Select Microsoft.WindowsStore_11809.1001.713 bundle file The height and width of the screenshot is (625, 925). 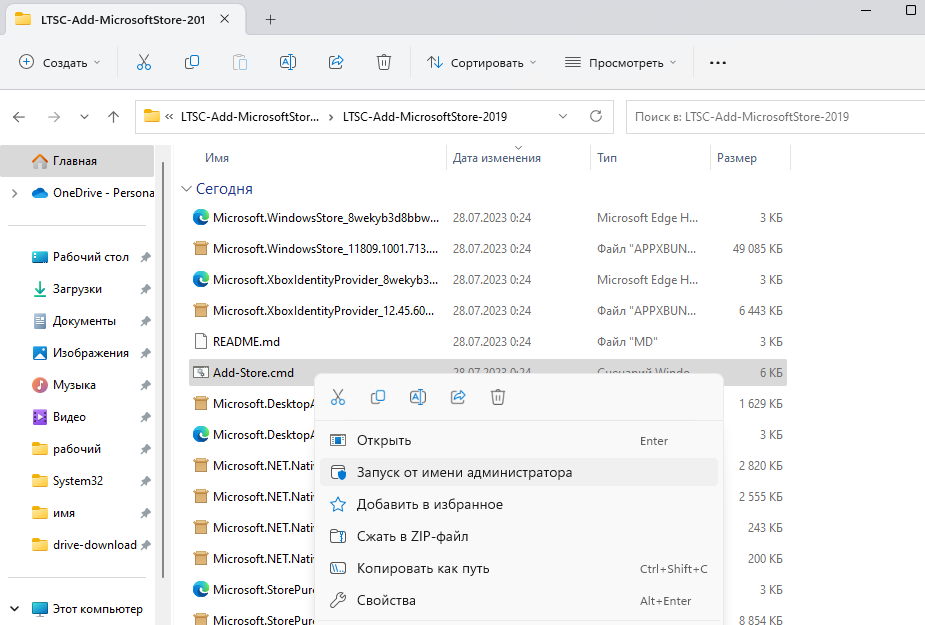[x=488, y=248]
